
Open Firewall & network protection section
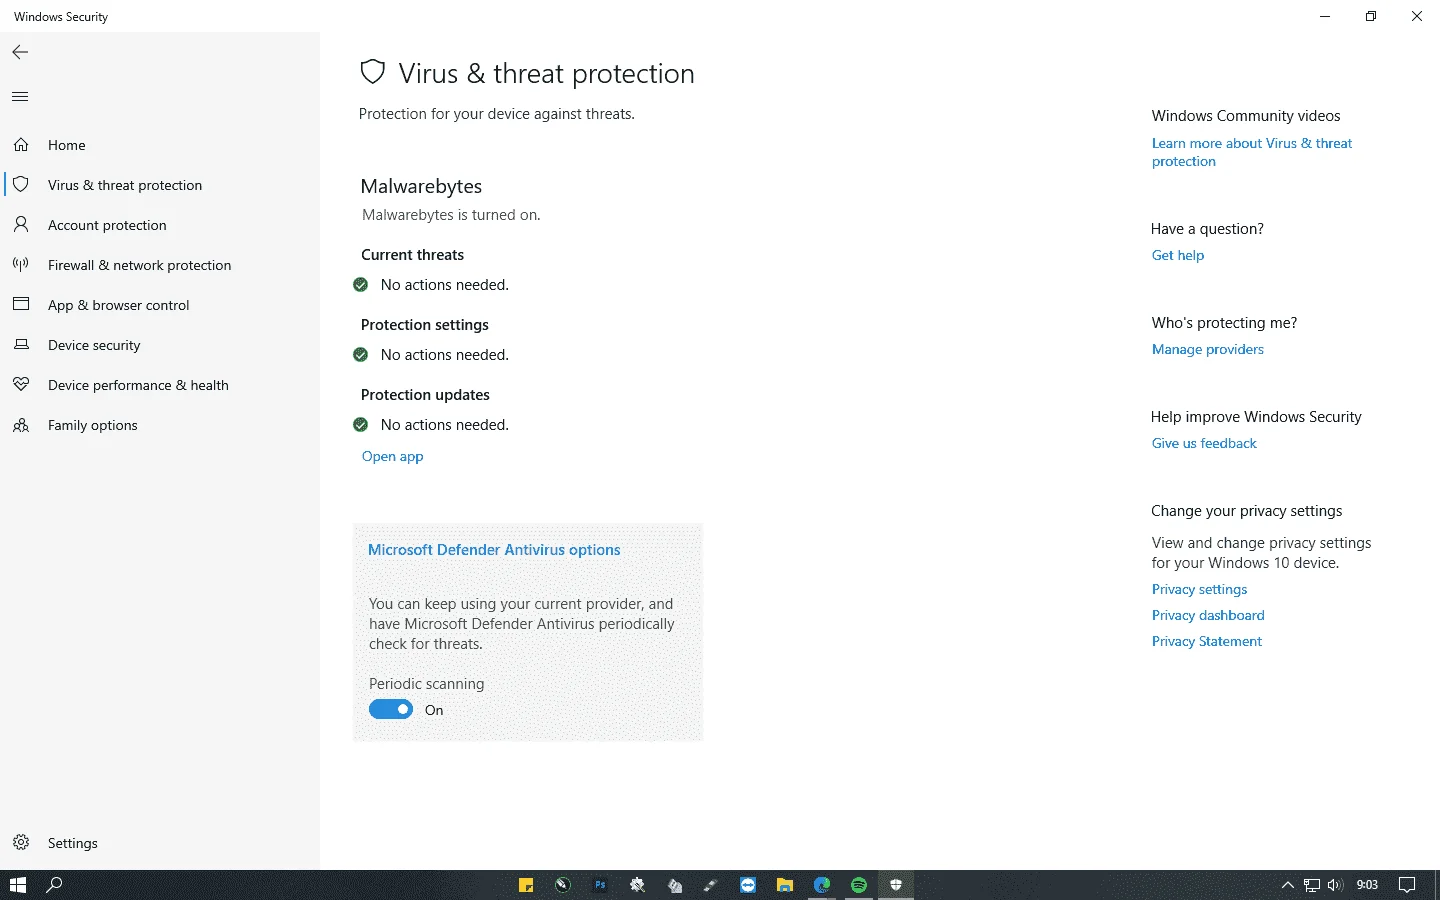[160, 265]
